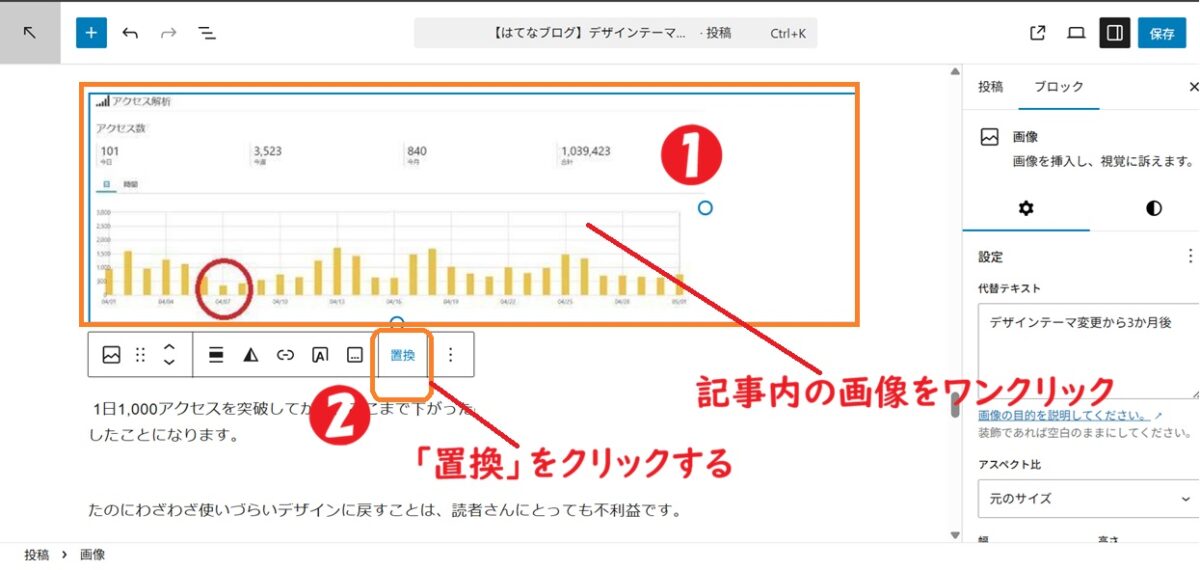Screen dimensions: 1200x570
Task: Add caption icon in block toolbar
Action: pos(354,354)
